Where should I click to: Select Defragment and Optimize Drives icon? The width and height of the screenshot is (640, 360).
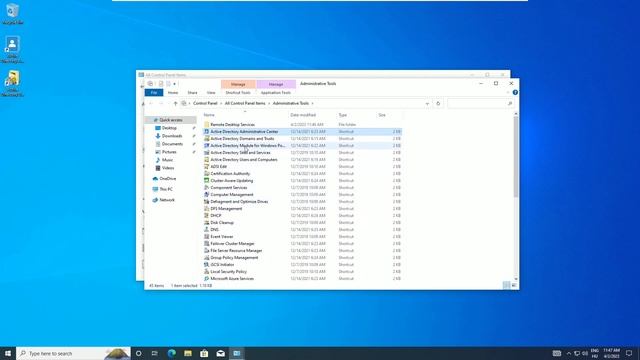(207, 201)
